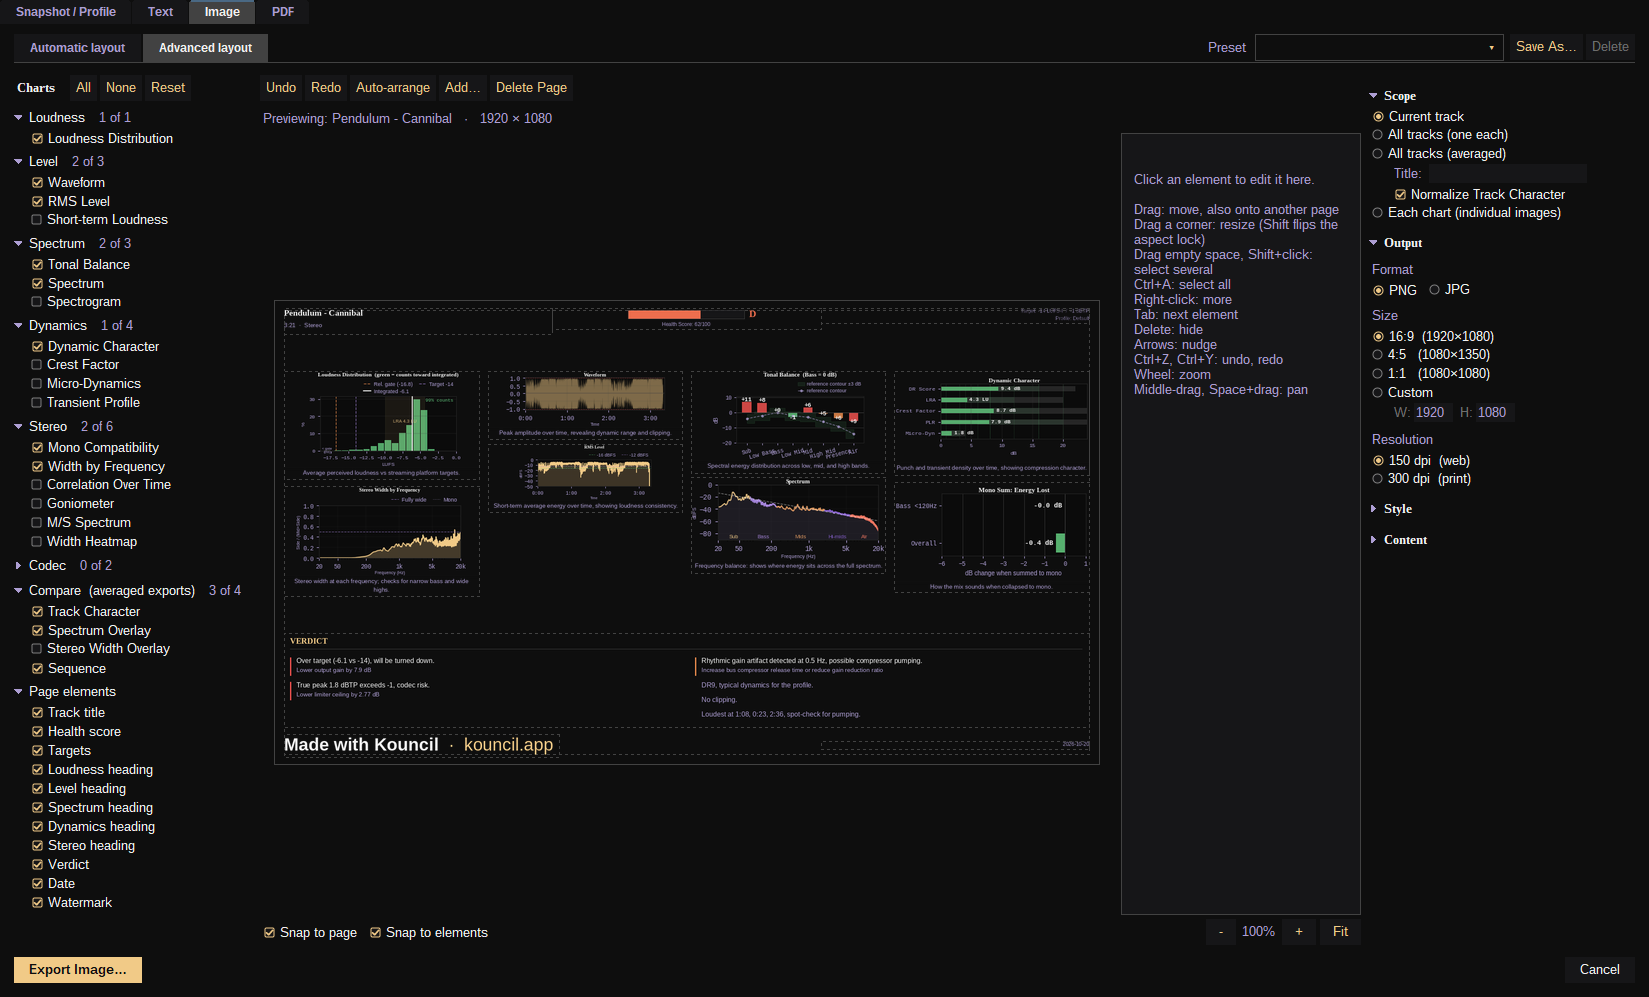The width and height of the screenshot is (1649, 997).
Task: Collapse the Loudness chart group
Action: [18, 118]
